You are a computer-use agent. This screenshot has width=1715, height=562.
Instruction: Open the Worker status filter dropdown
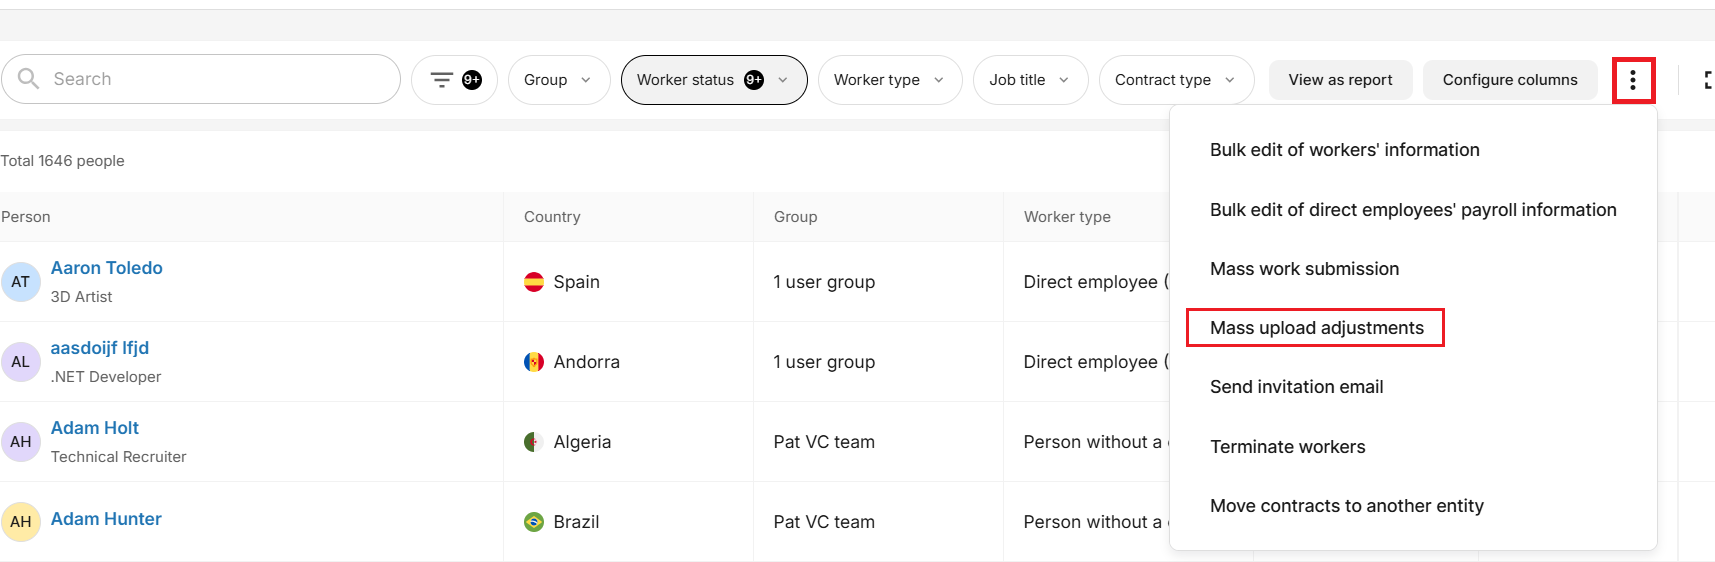(x=714, y=80)
